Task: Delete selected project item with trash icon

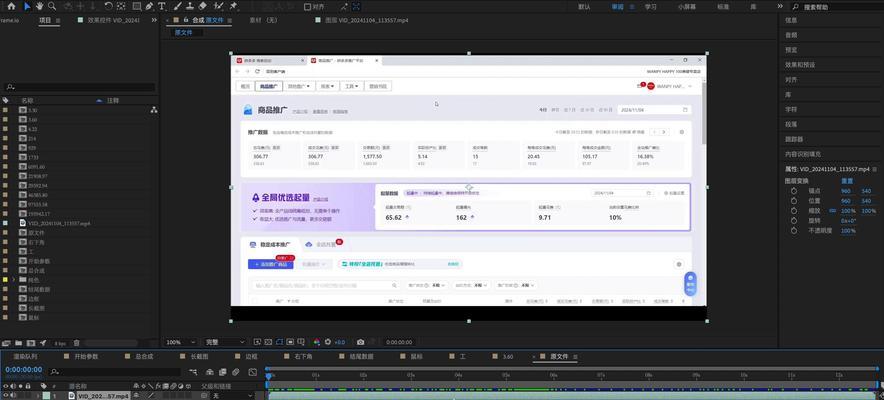Action: tap(77, 343)
